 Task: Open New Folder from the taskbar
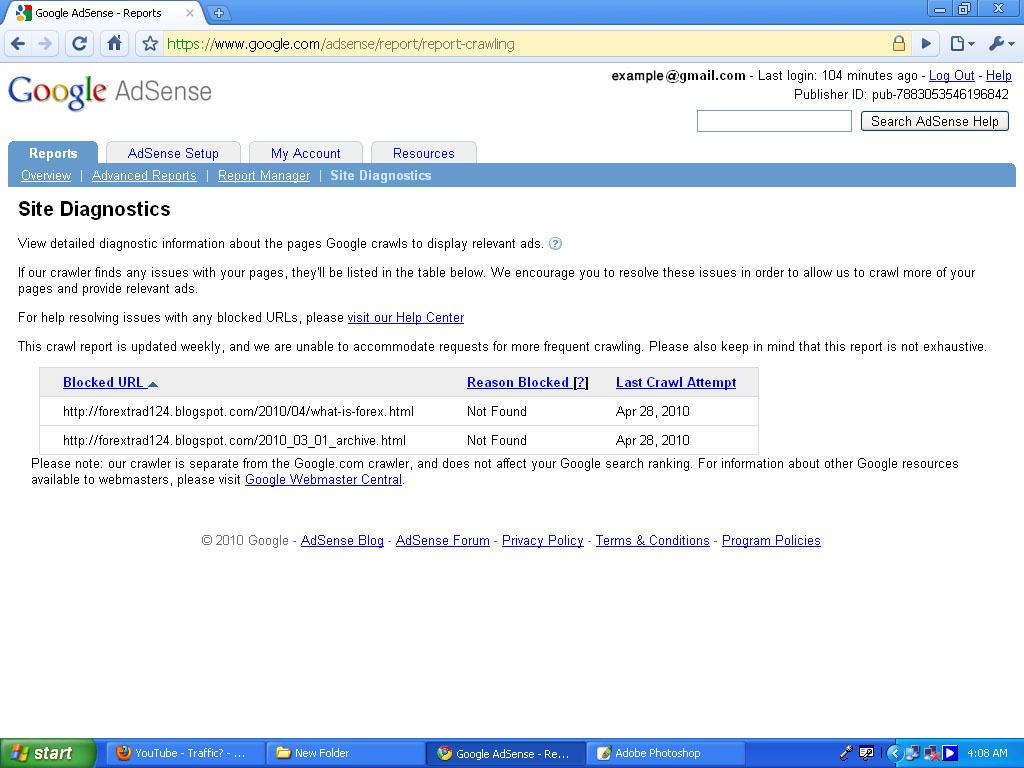point(345,753)
